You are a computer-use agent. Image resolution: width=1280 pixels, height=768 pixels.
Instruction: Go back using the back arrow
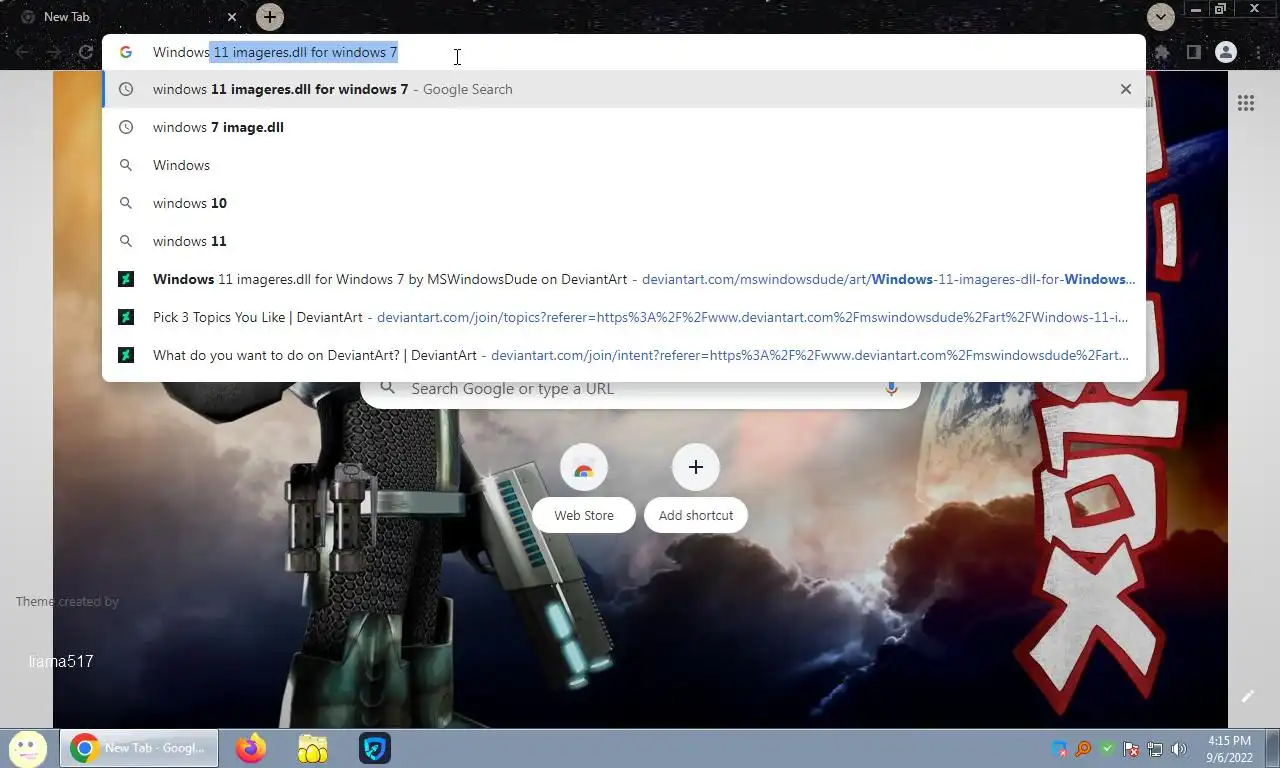[x=22, y=52]
